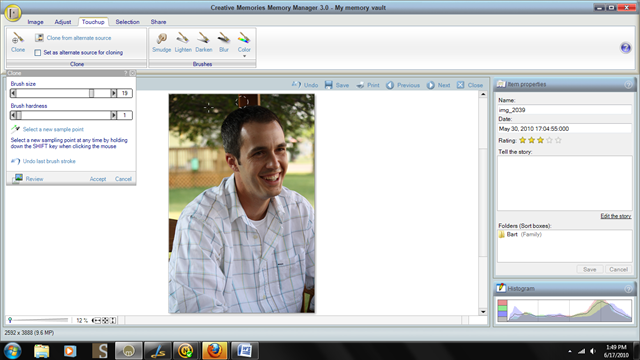The image size is (640, 360).
Task: Open help via blue question mark icon
Action: click(625, 48)
